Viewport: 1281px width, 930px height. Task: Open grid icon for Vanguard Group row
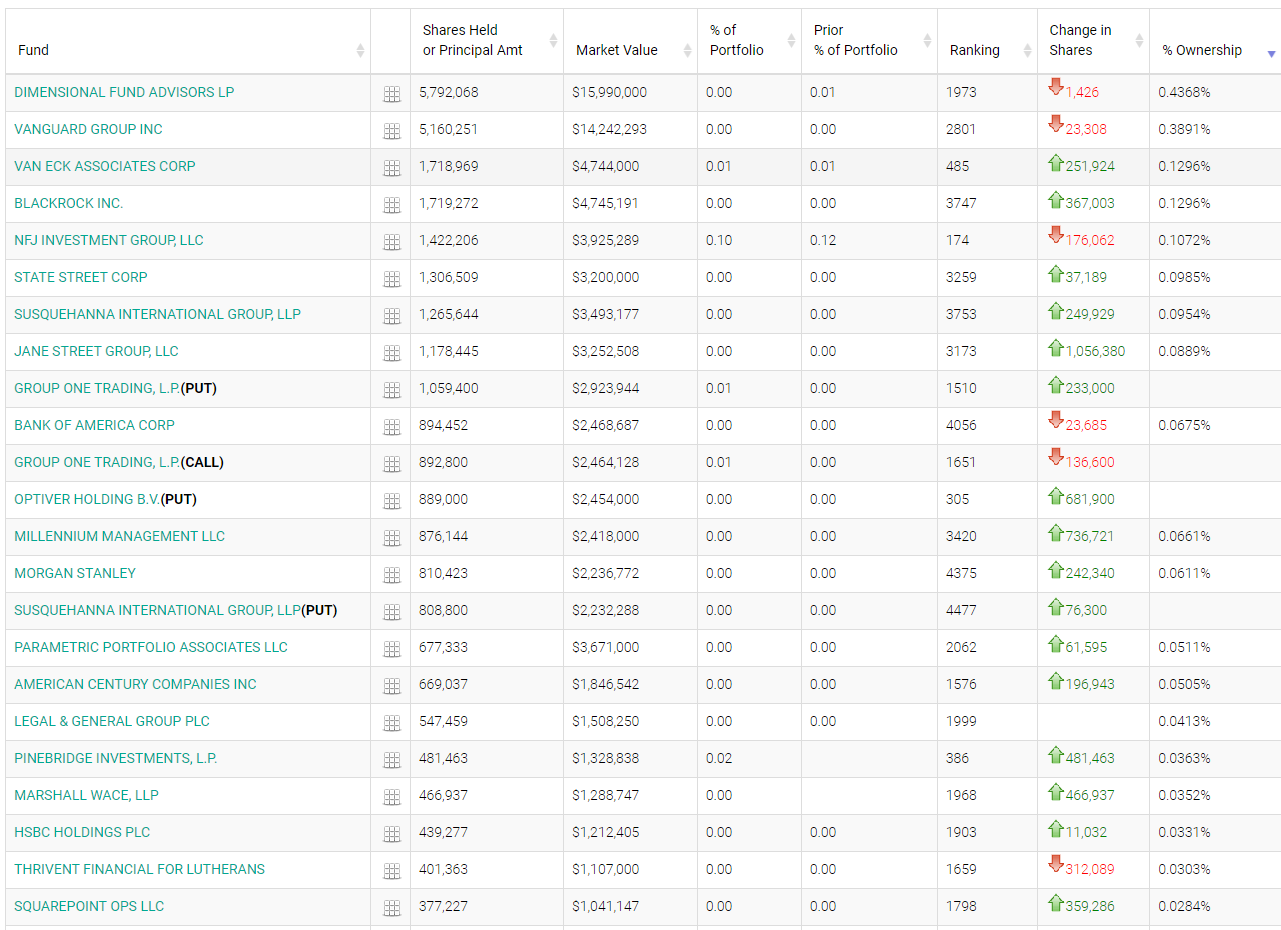click(391, 131)
